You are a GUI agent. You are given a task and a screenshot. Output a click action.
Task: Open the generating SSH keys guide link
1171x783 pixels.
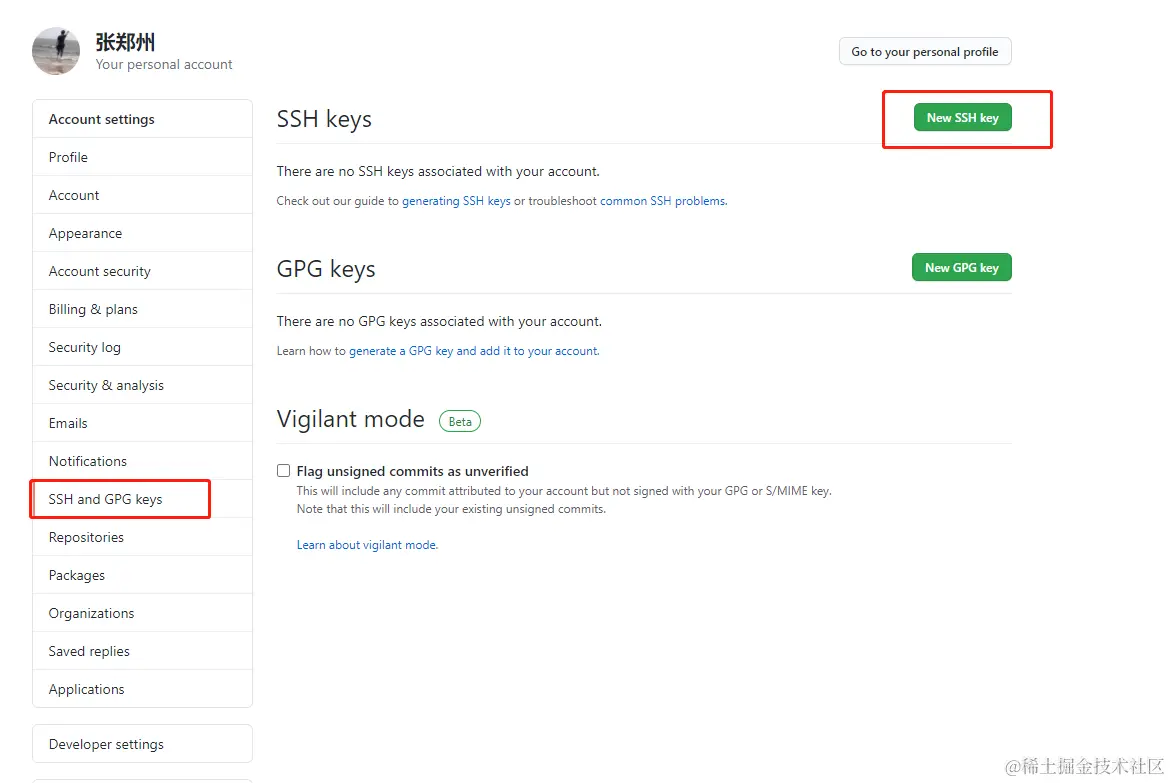[x=456, y=201]
